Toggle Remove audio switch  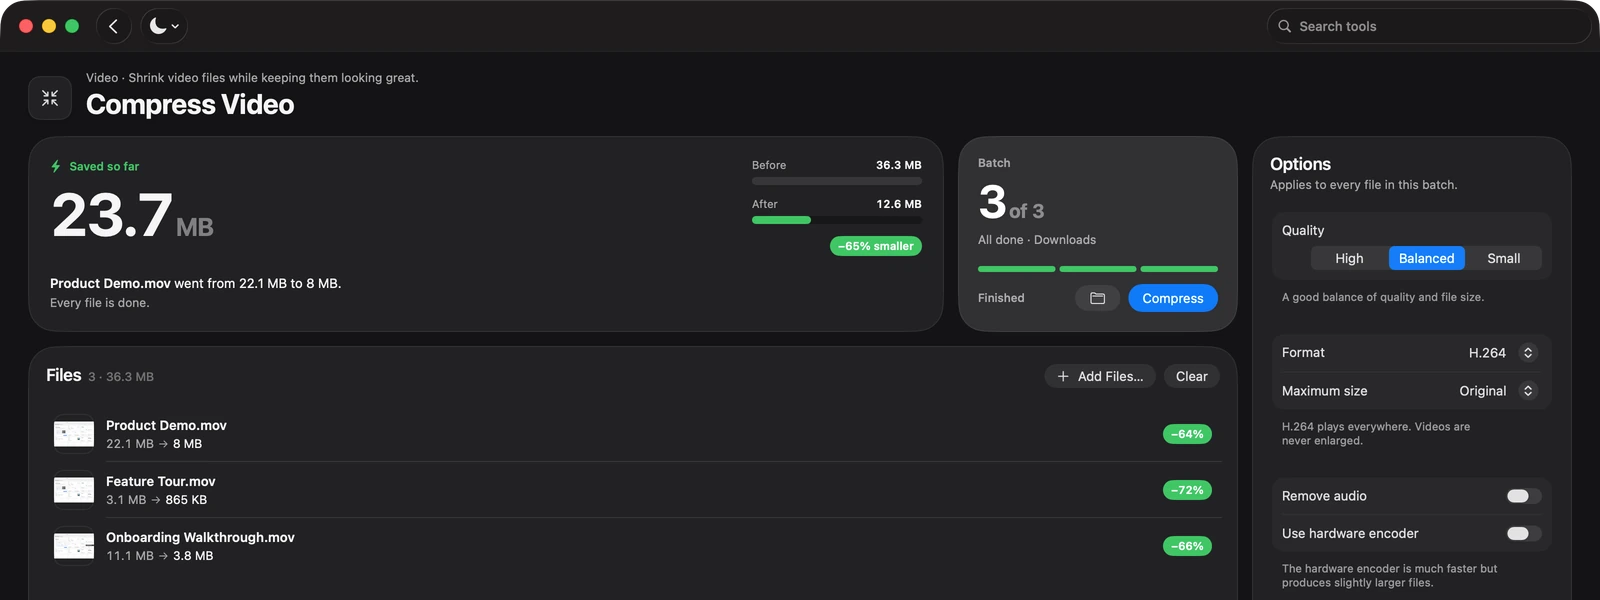(1523, 496)
